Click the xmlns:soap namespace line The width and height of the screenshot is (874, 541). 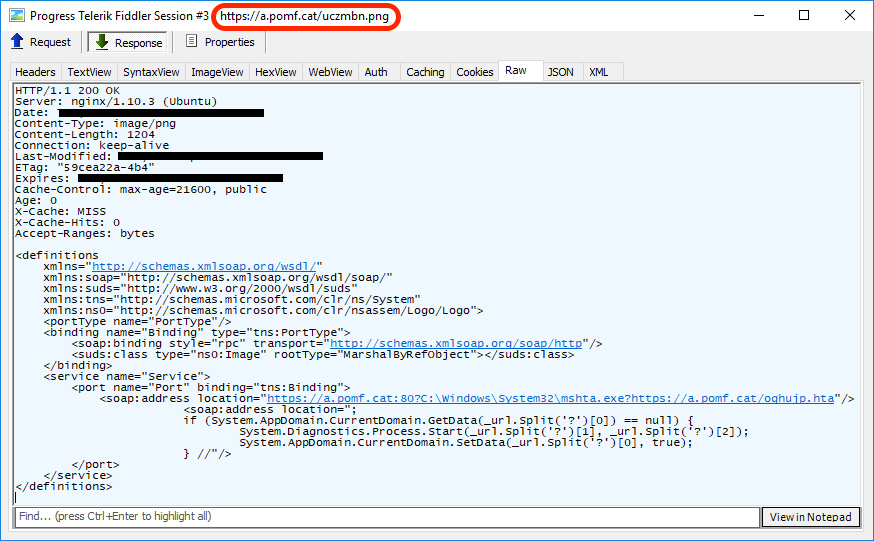point(218,277)
